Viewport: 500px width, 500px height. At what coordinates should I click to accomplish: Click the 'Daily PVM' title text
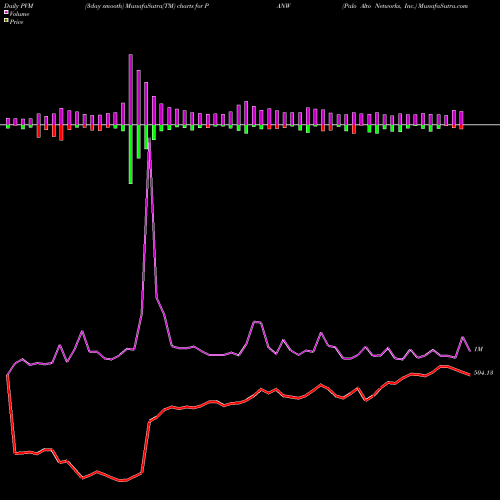pos(19,6)
